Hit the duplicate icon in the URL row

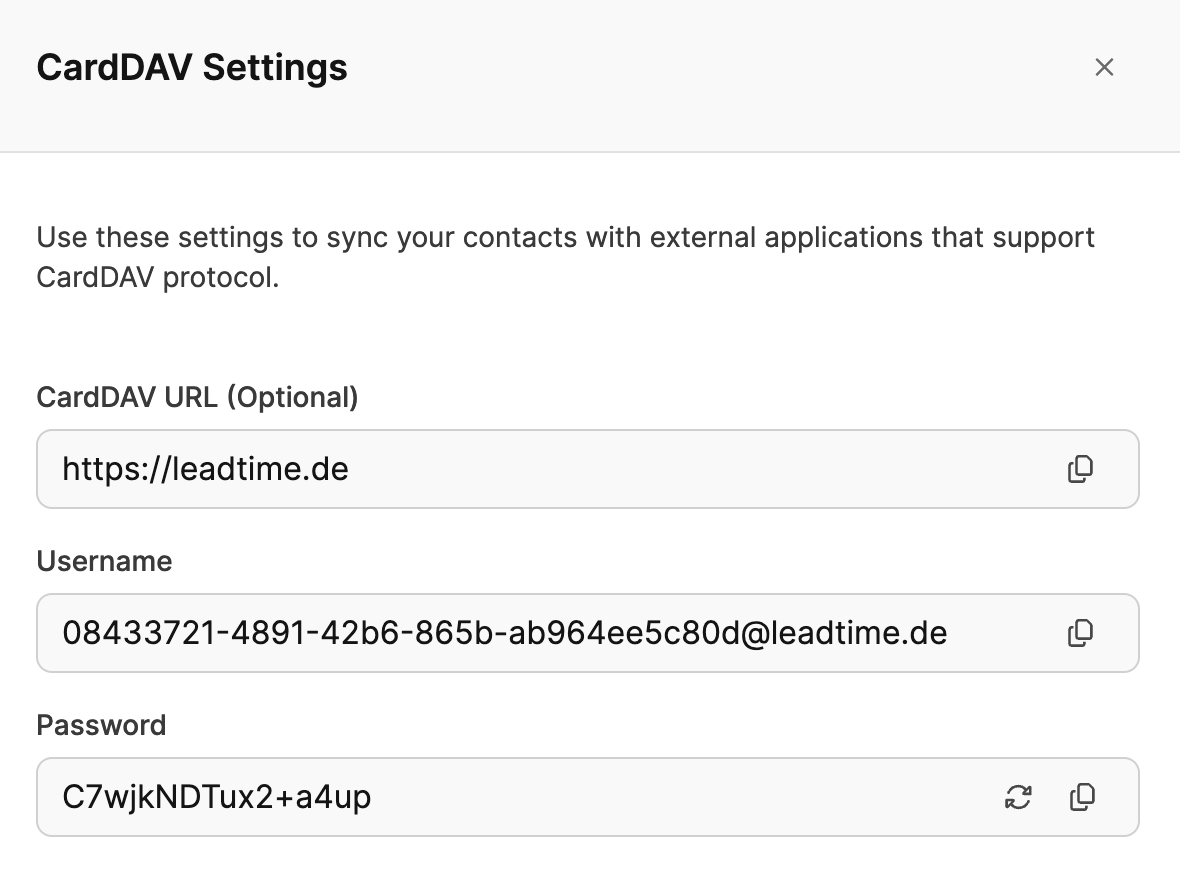(x=1080, y=469)
